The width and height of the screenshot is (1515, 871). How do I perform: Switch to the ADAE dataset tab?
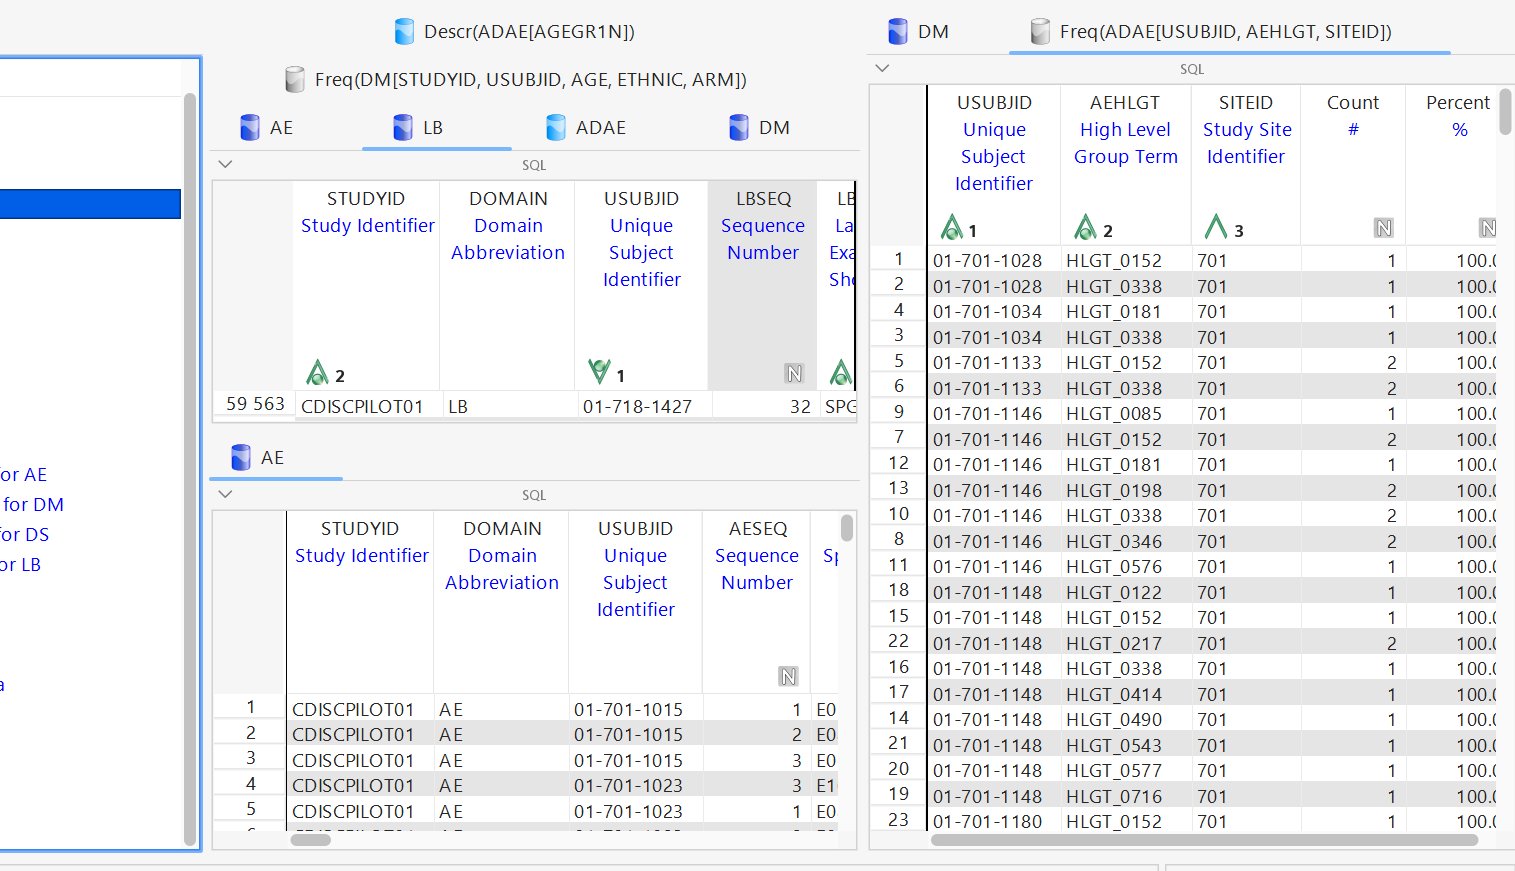[586, 127]
